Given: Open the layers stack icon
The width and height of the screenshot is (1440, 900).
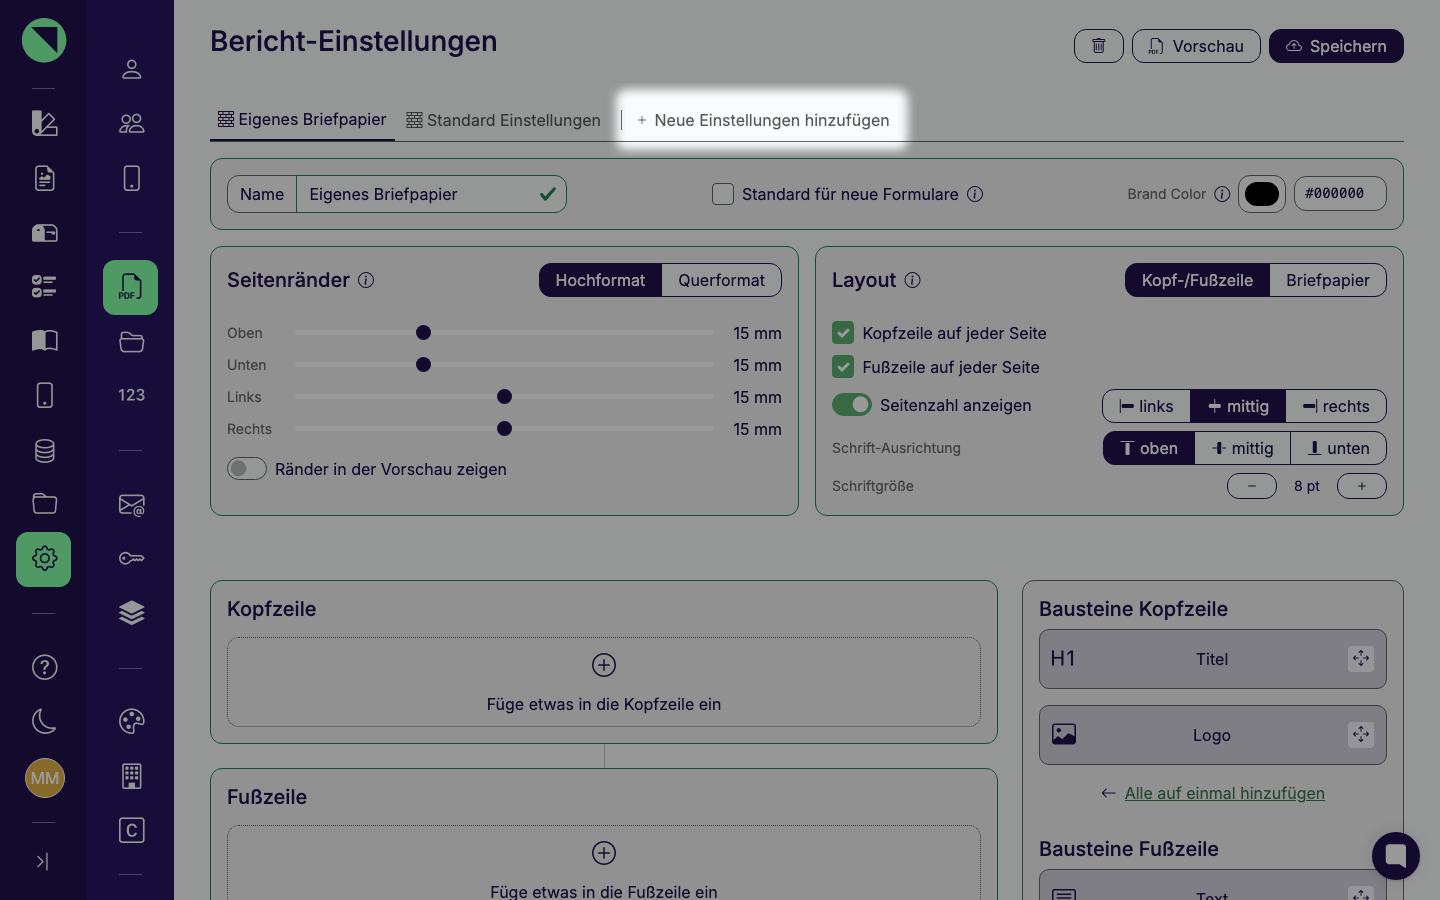Looking at the screenshot, I should tap(131, 613).
